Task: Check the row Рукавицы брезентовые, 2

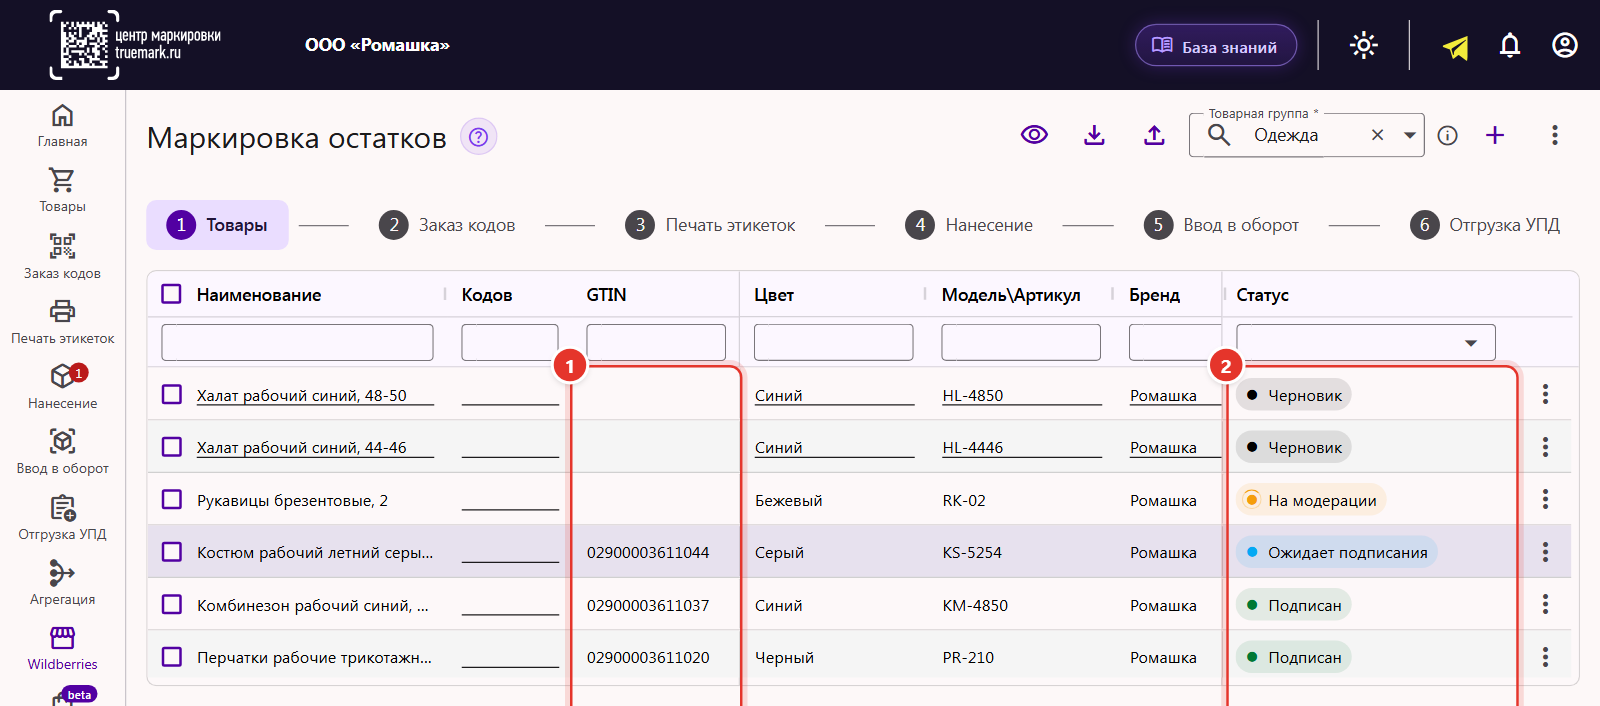Action: click(x=172, y=500)
